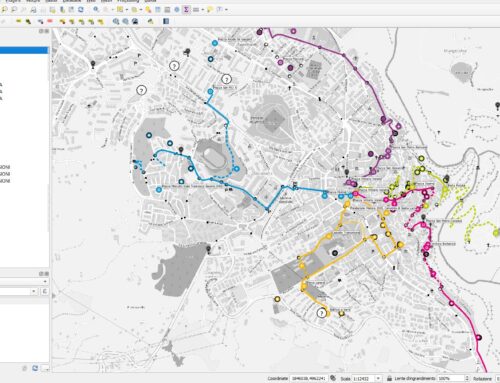Click the last yellow label tool icon
The width and height of the screenshot is (500, 383).
click(x=100, y=22)
